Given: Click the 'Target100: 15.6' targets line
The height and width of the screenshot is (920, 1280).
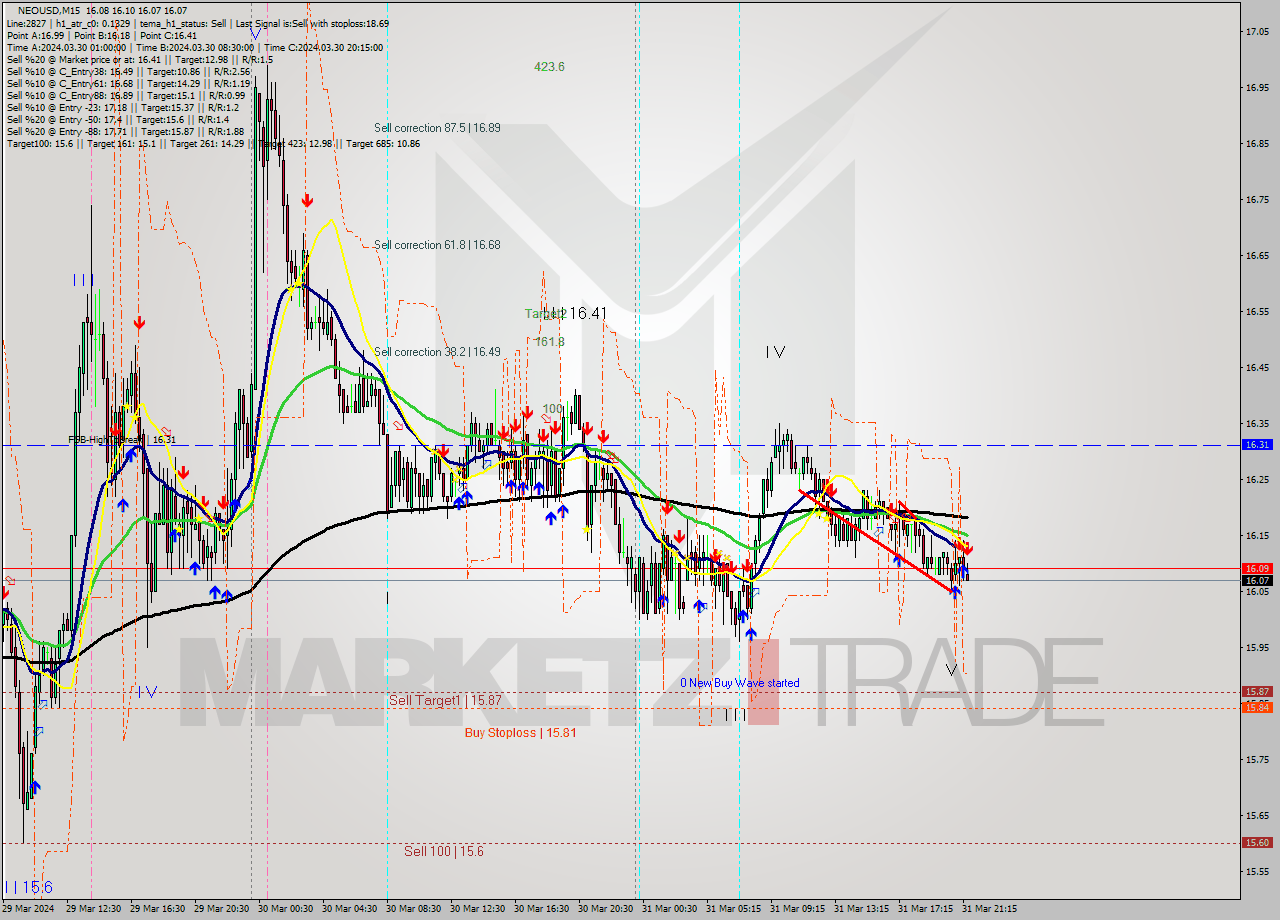Looking at the screenshot, I should pos(213,144).
